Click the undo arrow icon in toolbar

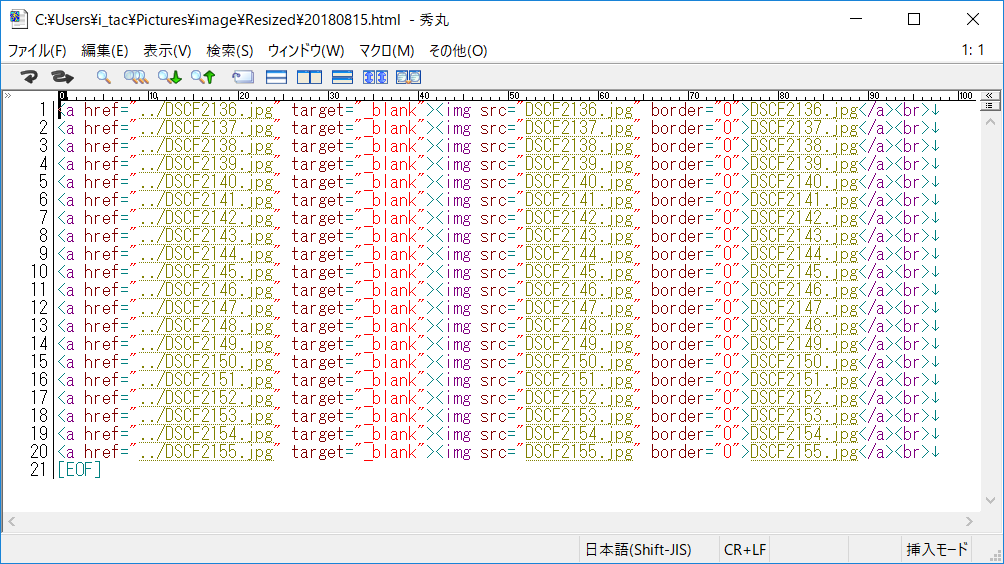(x=29, y=77)
